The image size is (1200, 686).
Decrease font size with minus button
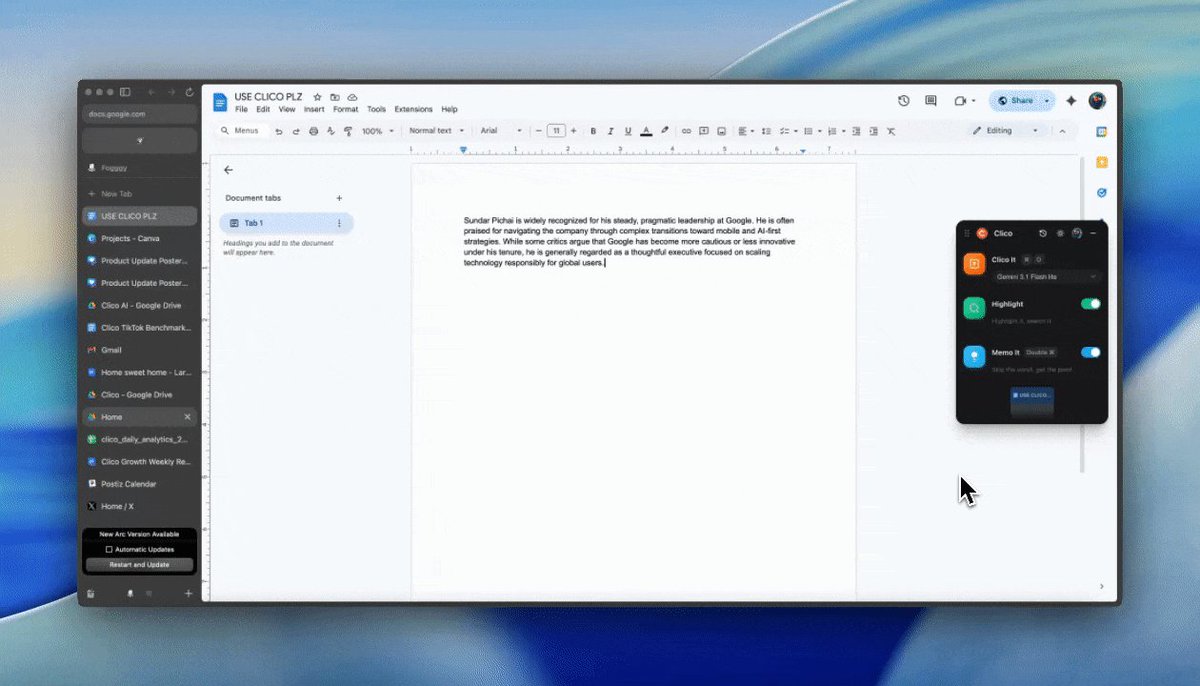pyautogui.click(x=539, y=131)
